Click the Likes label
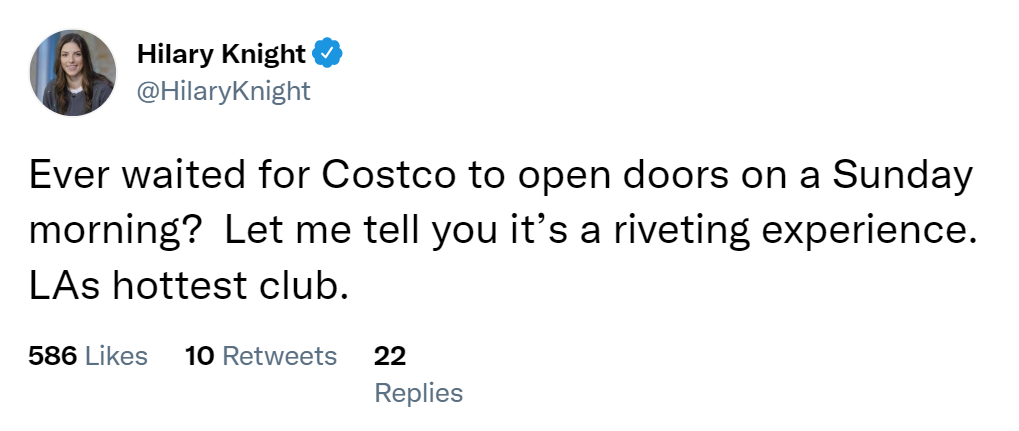Image resolution: width=1019 pixels, height=431 pixels. click(x=116, y=355)
